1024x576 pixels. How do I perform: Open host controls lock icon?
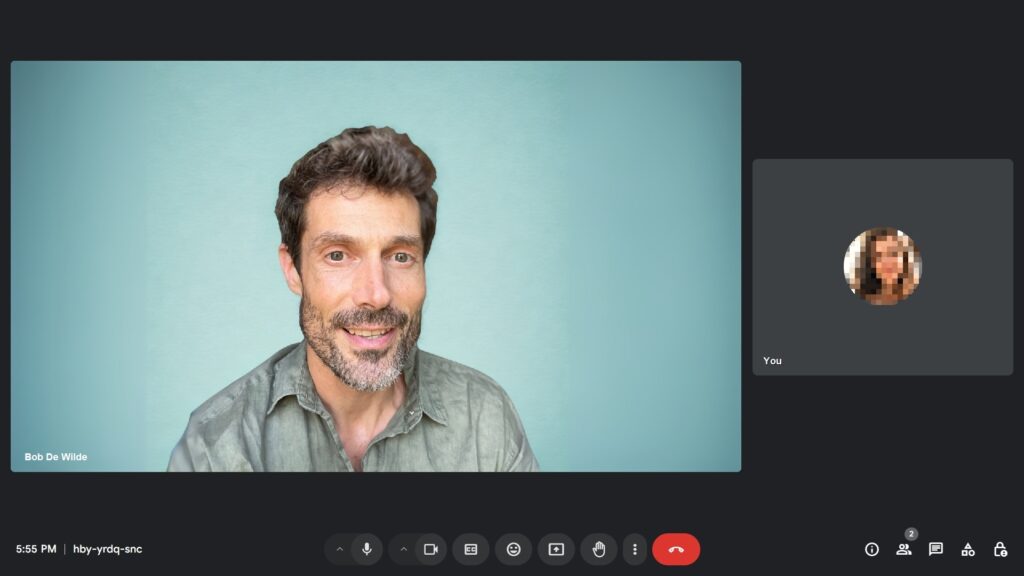coord(1000,549)
